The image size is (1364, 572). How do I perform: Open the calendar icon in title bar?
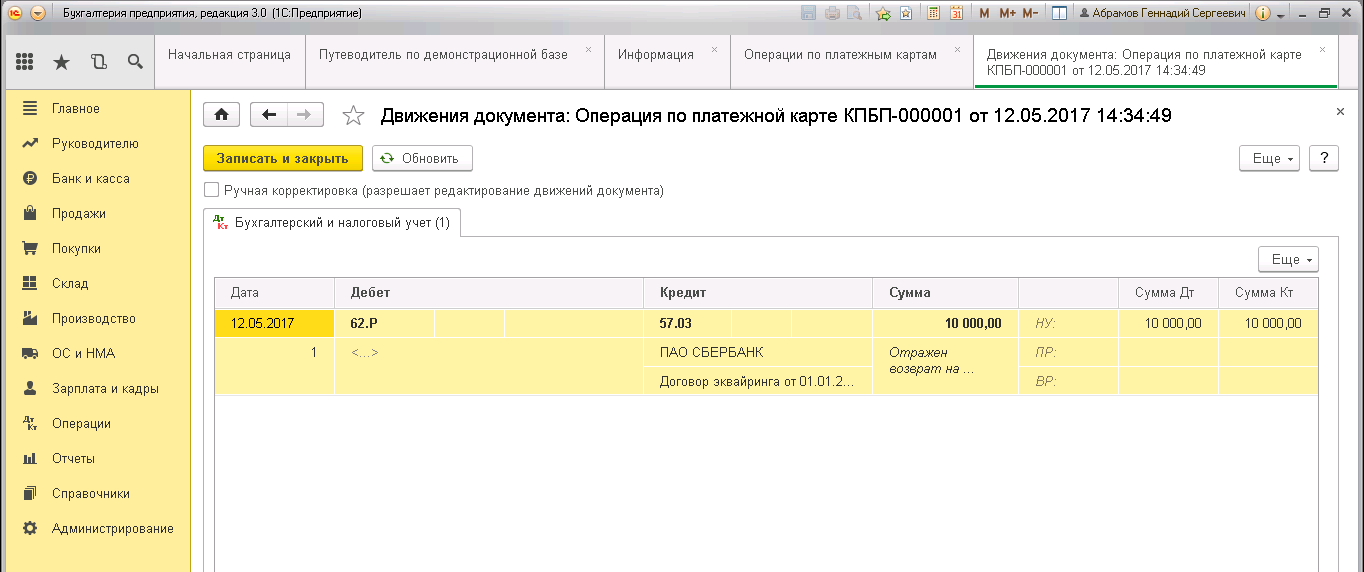click(x=956, y=13)
